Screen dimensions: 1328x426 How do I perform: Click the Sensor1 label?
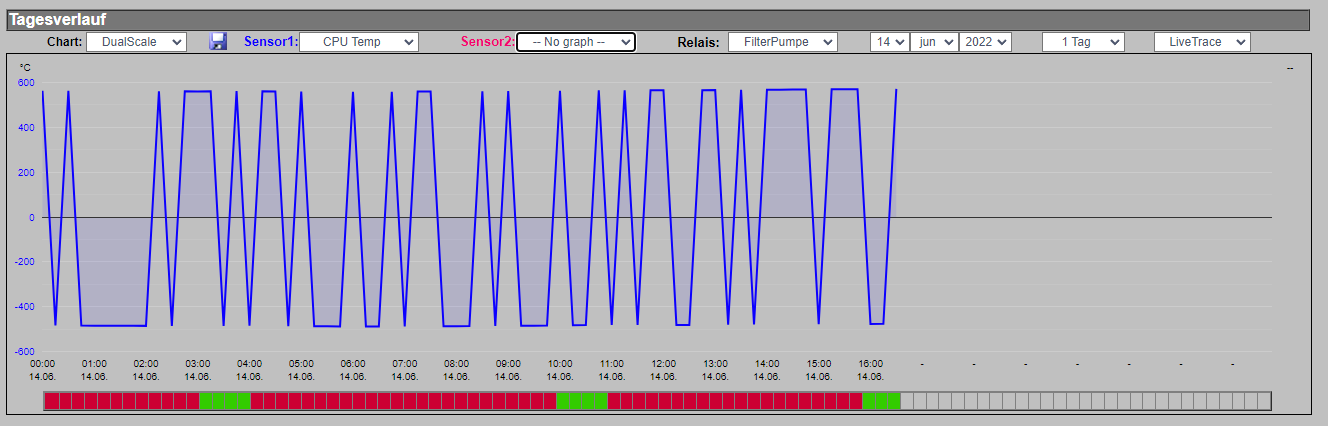[271, 42]
